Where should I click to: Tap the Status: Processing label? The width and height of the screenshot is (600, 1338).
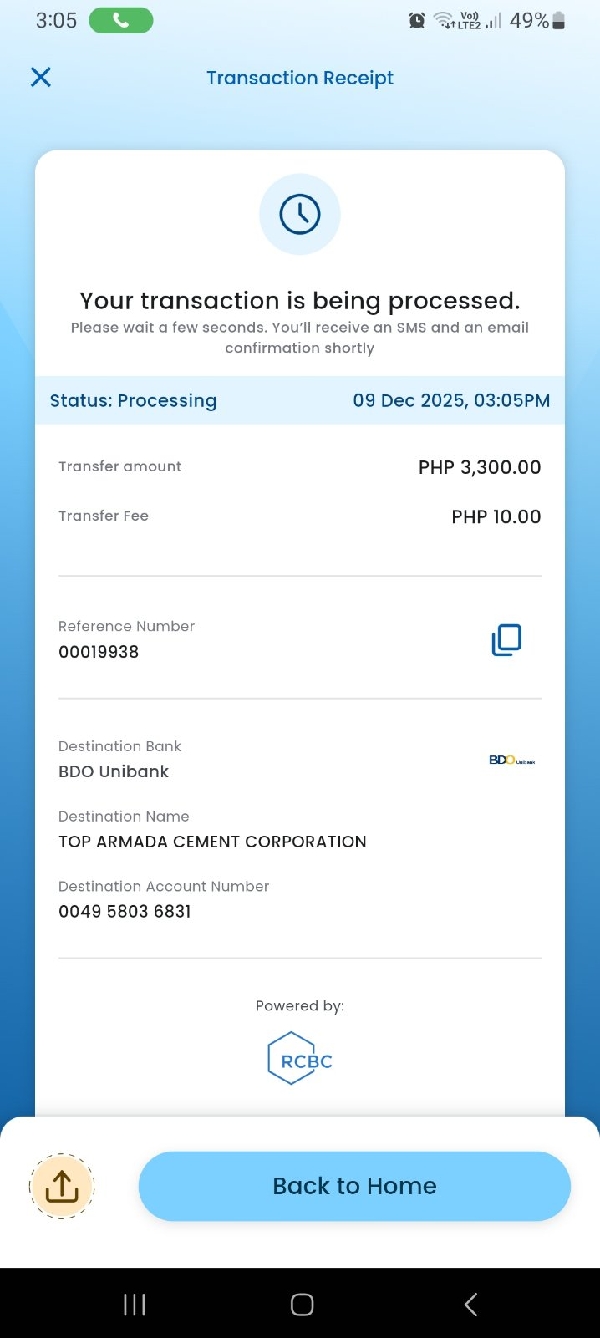pos(133,401)
